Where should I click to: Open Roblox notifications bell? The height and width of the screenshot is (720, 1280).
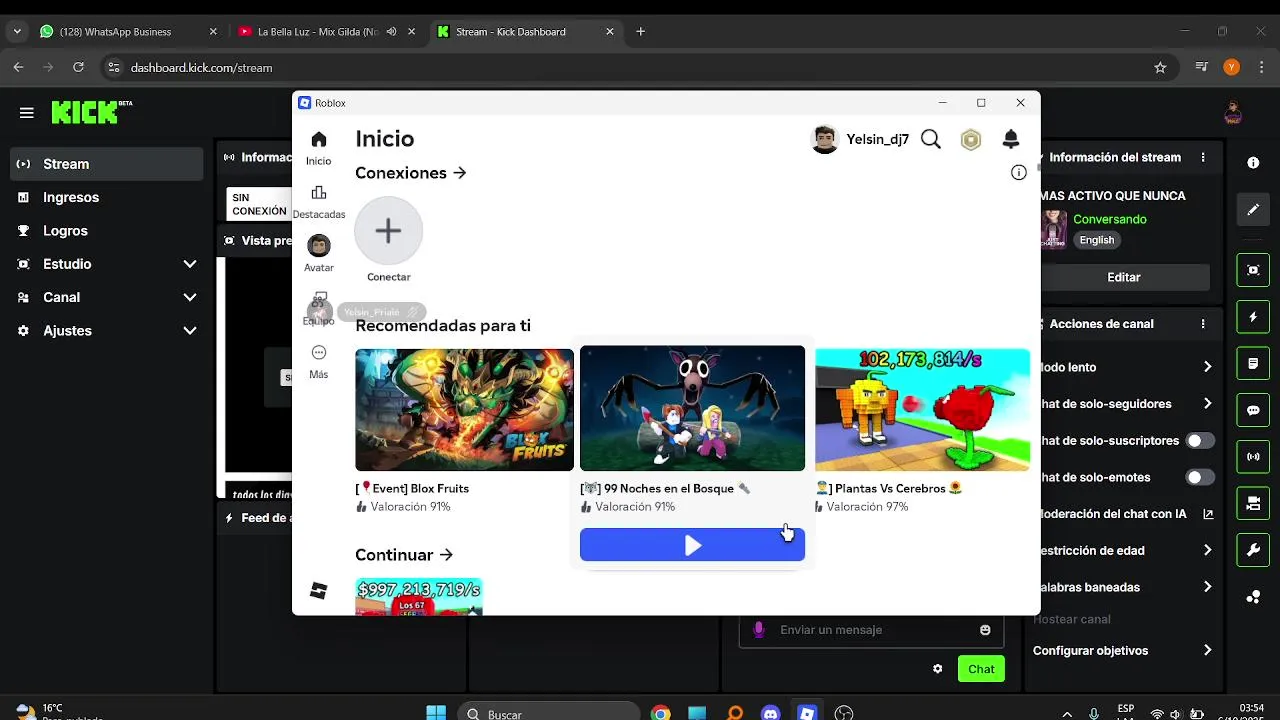(x=1011, y=139)
